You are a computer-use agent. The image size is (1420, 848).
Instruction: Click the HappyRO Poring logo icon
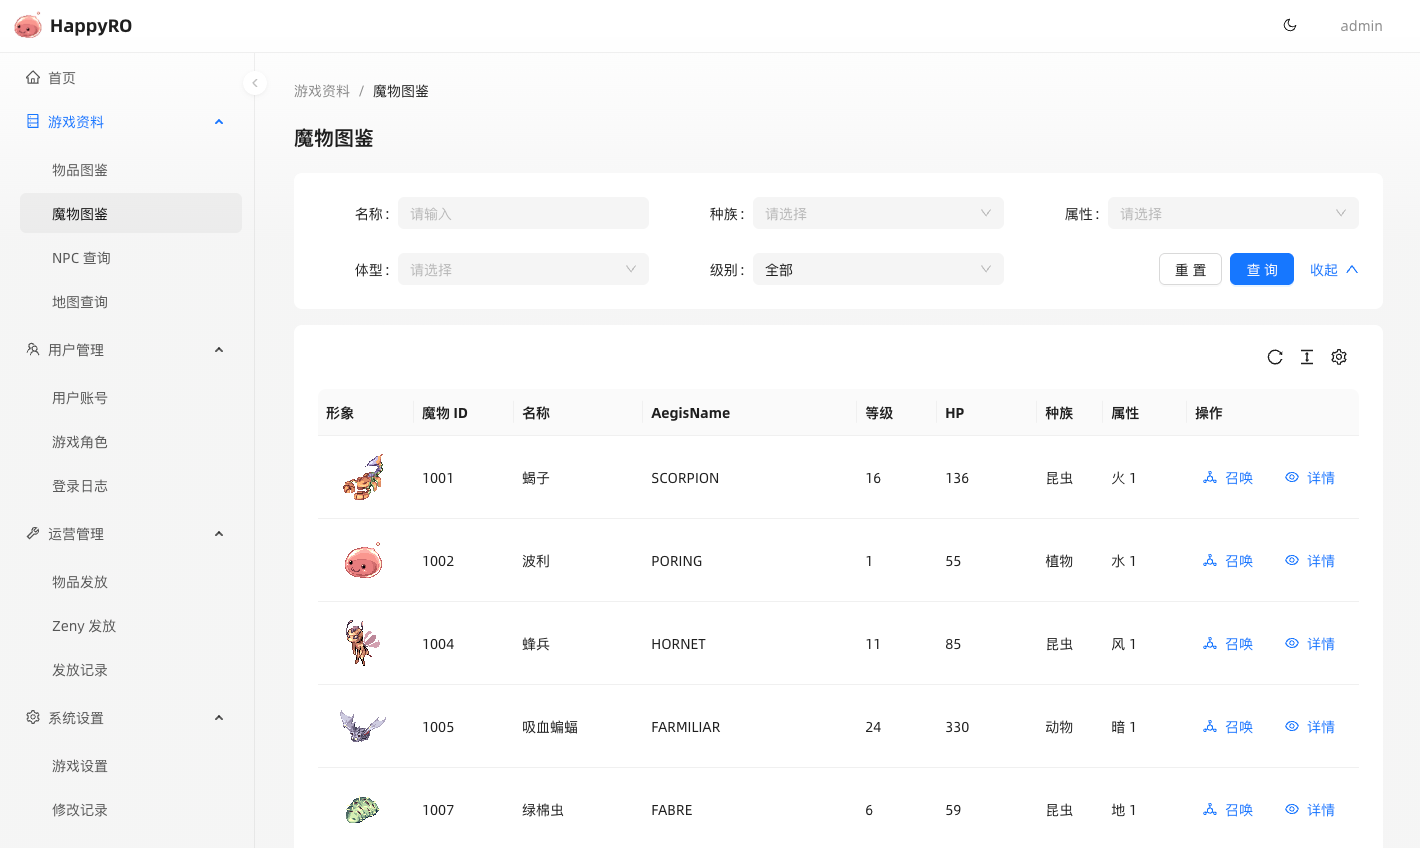pyautogui.click(x=28, y=25)
